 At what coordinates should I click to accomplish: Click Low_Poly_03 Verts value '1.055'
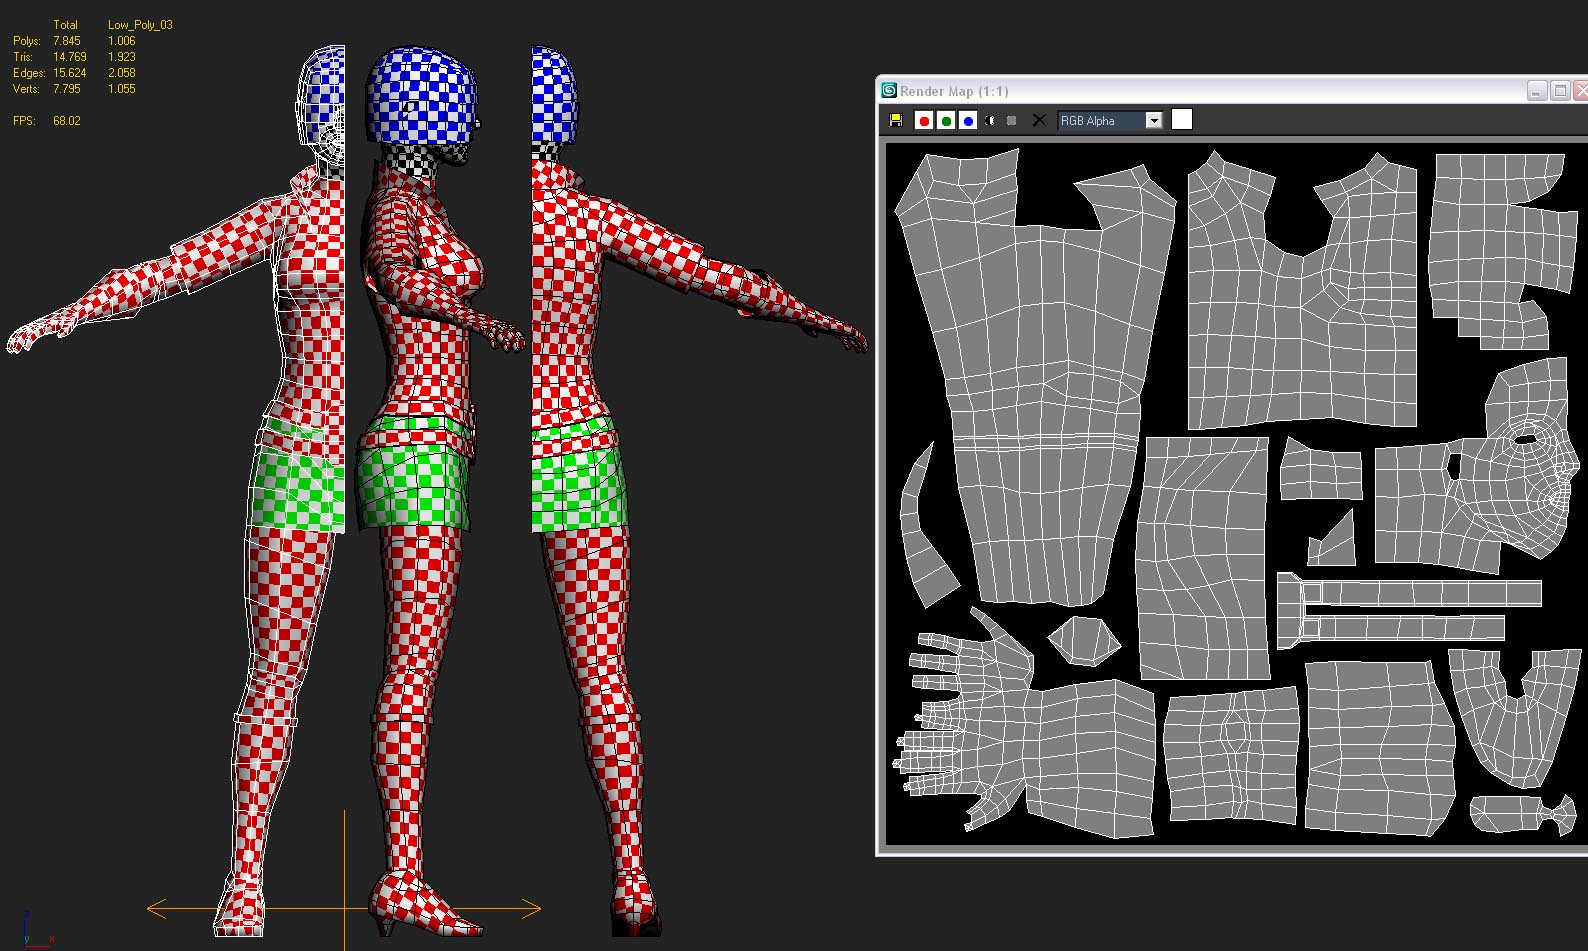pyautogui.click(x=122, y=89)
